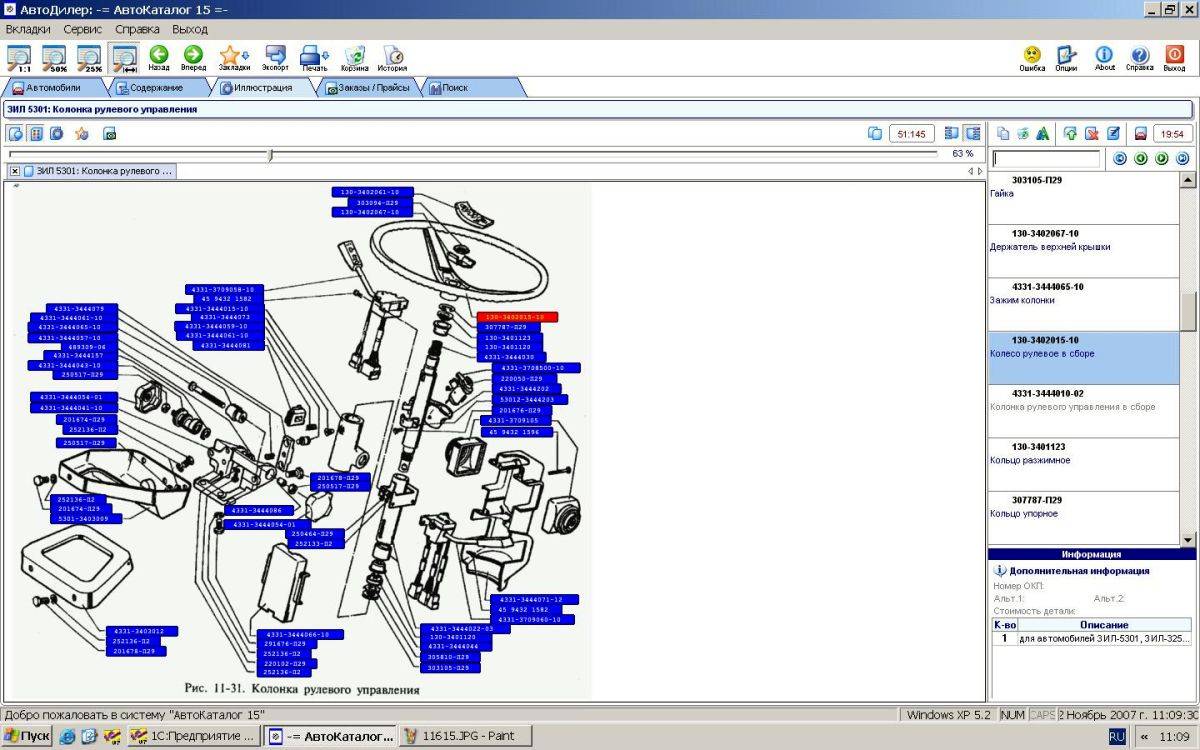Screen dimensions: 1200x750
Task: Click the red picture icon beside 19:54
Action: point(1140,133)
